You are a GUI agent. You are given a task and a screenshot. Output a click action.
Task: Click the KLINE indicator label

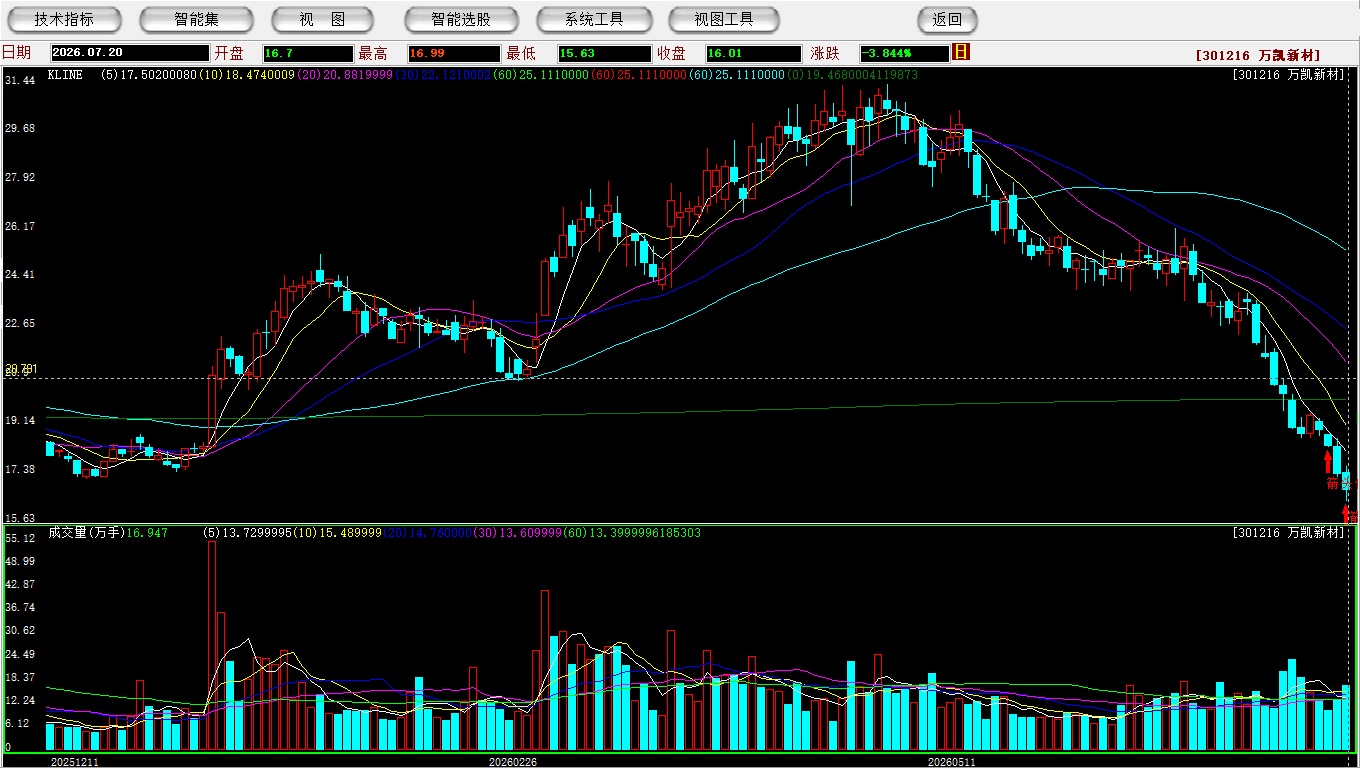click(x=65, y=75)
